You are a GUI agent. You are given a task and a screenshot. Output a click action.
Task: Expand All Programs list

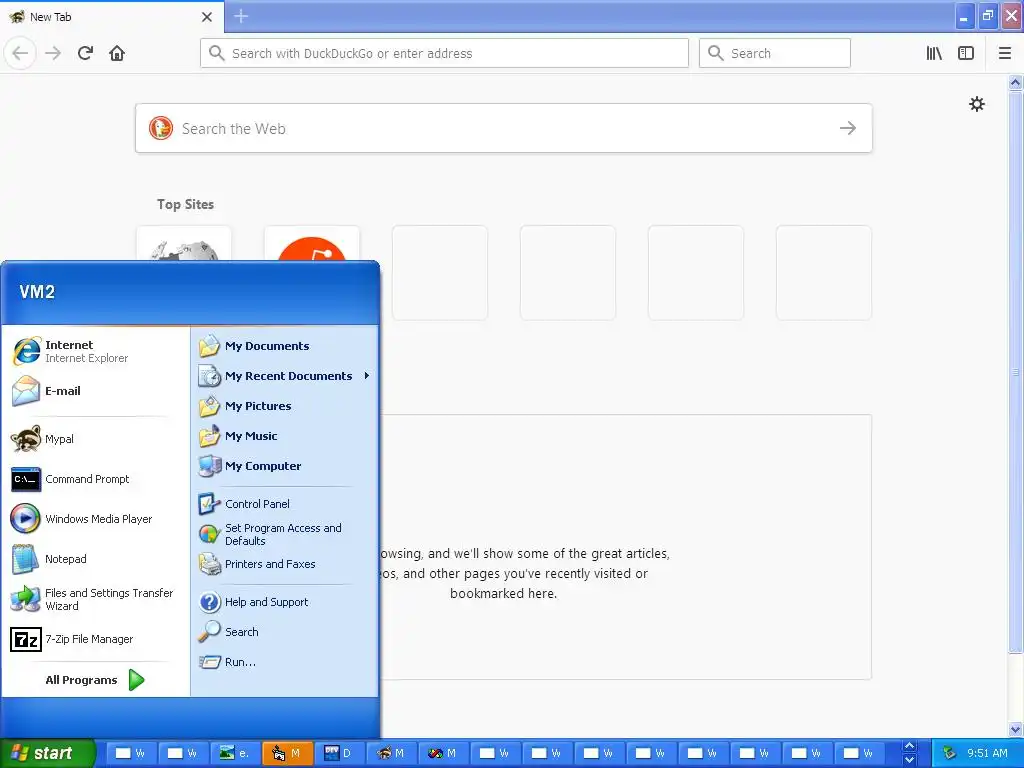(95, 680)
